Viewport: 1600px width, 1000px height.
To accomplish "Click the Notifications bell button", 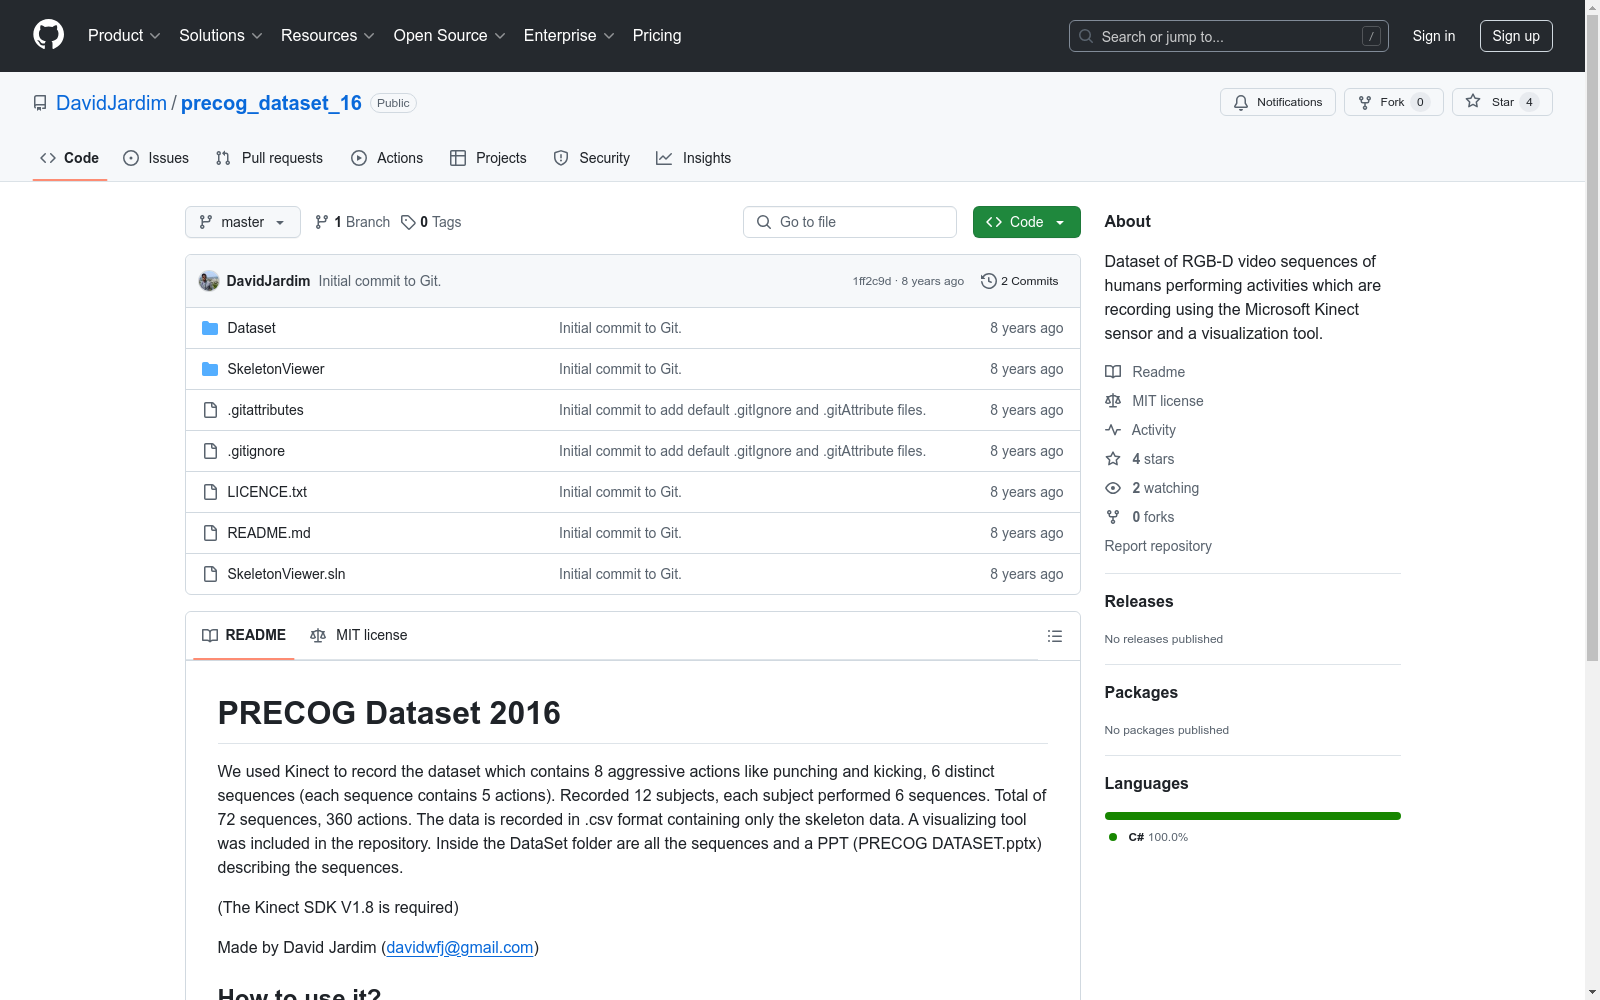I will 1277,102.
